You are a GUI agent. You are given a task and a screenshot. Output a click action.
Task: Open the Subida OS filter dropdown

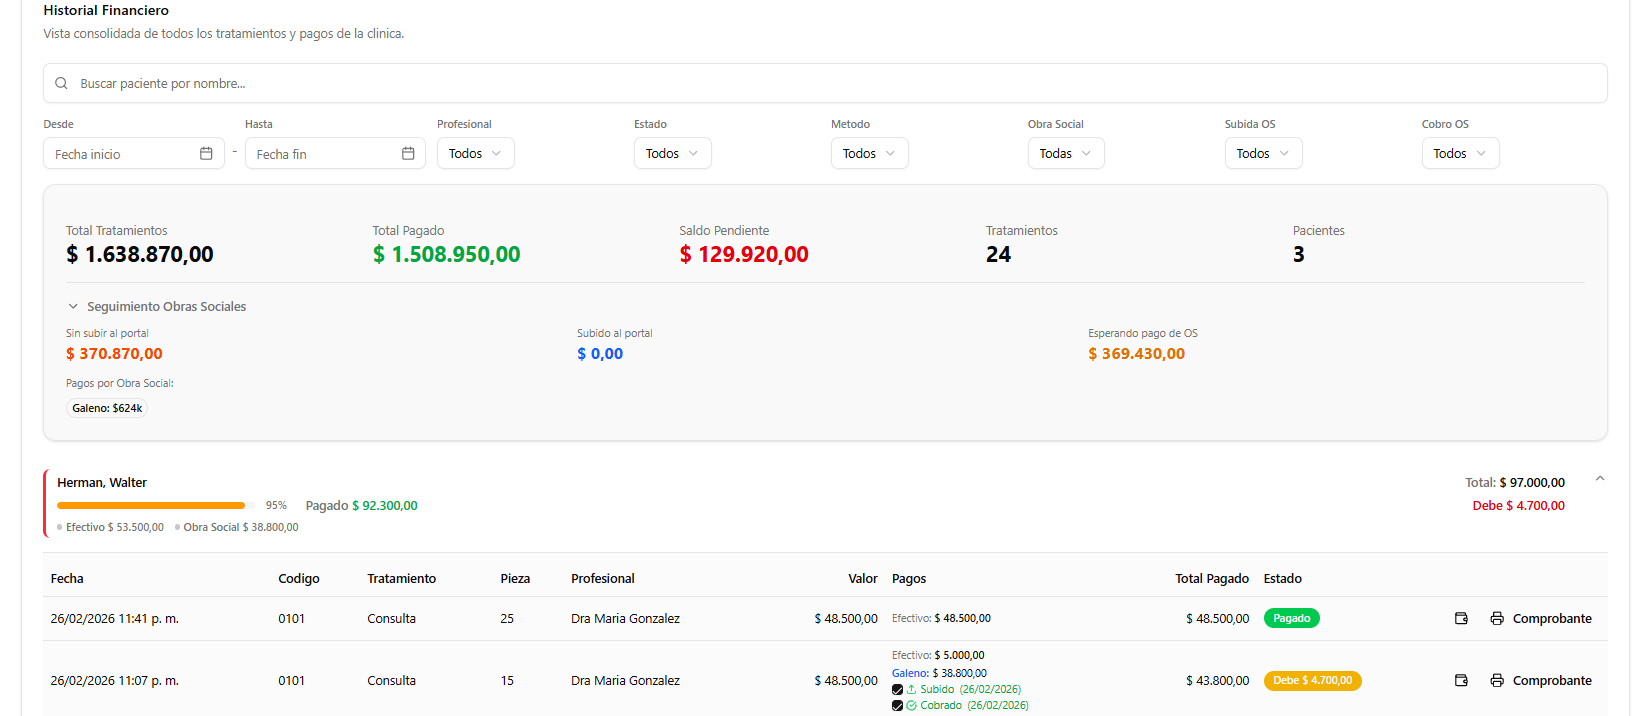[1263, 153]
